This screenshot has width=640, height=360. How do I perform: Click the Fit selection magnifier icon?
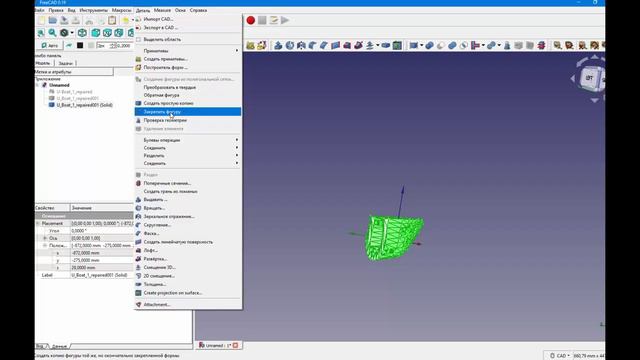pos(52,33)
